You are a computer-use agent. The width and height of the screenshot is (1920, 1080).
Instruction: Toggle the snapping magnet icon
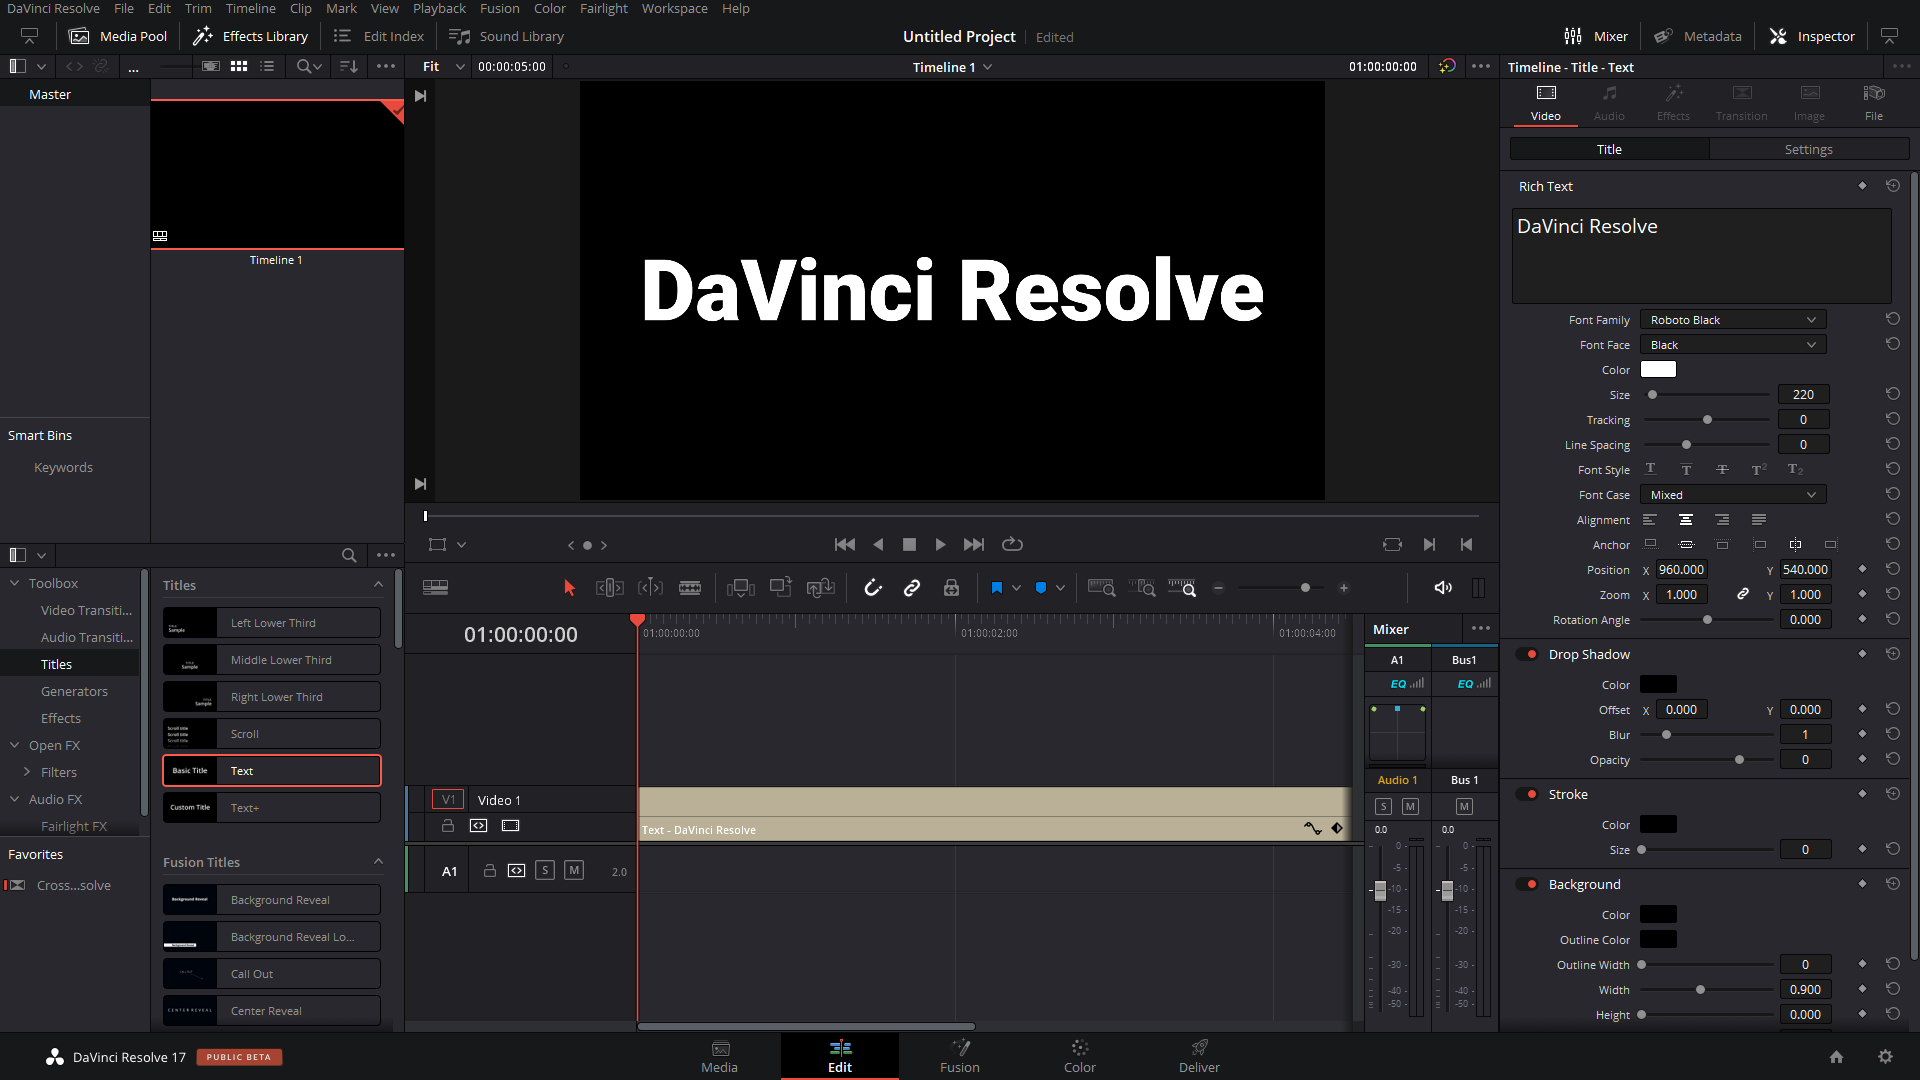click(x=873, y=588)
